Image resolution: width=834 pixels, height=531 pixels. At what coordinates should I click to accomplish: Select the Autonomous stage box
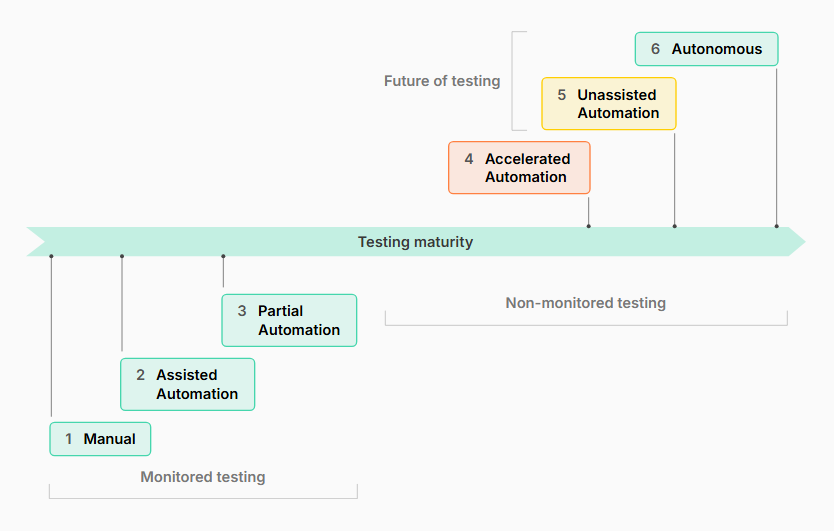[x=706, y=49]
